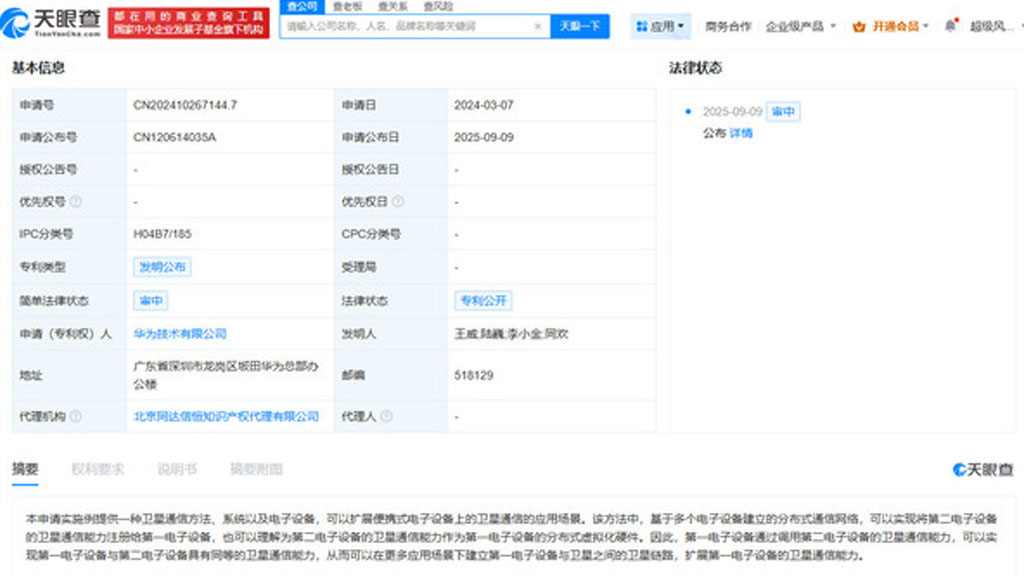Click the 天眼一下 search button
Viewport: 1024px width, 576px height.
coord(579,26)
